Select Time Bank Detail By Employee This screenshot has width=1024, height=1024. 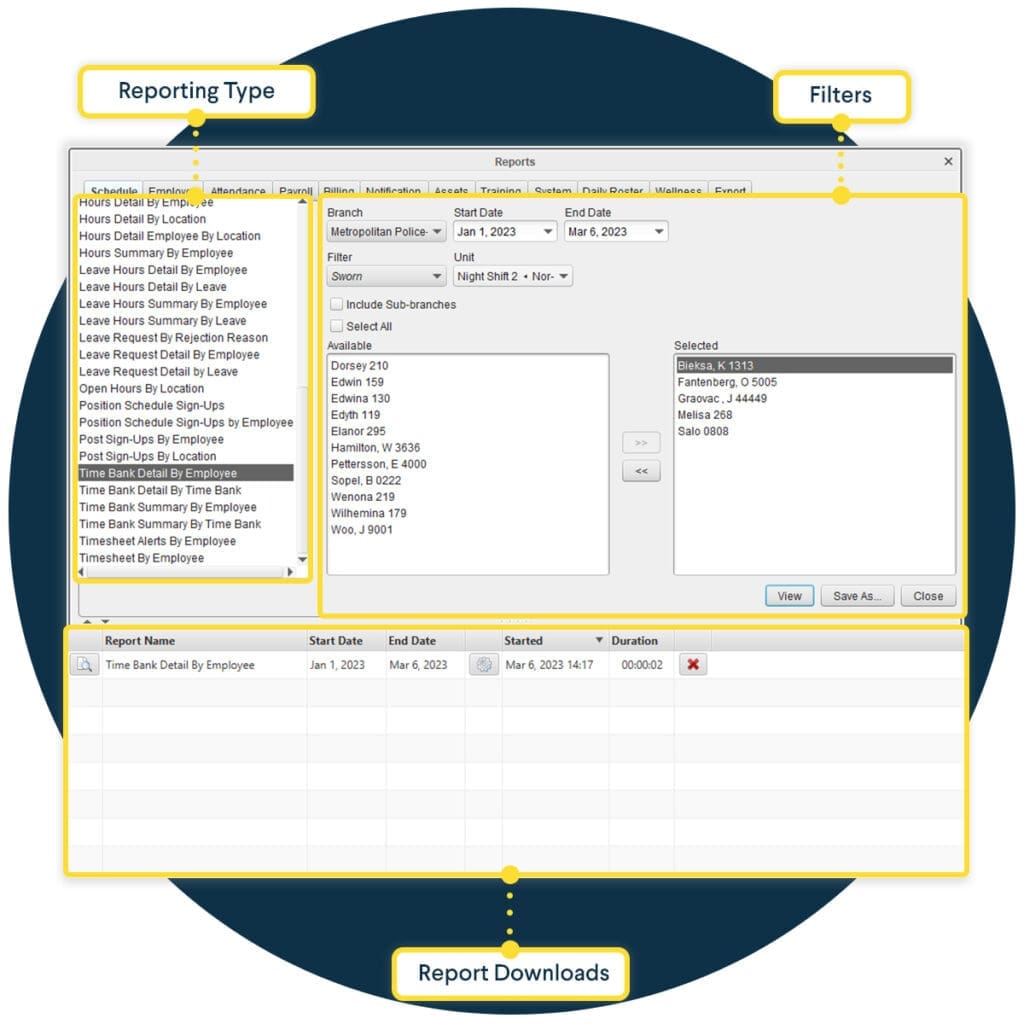[186, 473]
